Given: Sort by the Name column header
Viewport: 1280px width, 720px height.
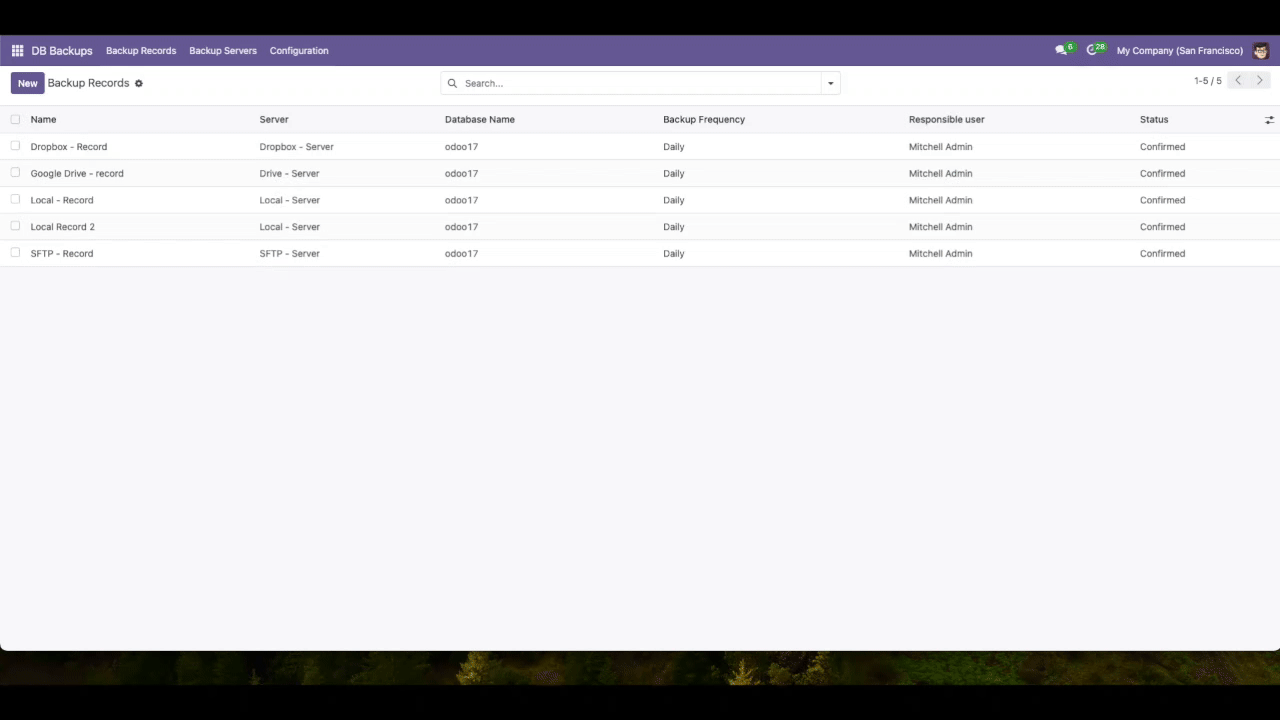Looking at the screenshot, I should [x=43, y=120].
